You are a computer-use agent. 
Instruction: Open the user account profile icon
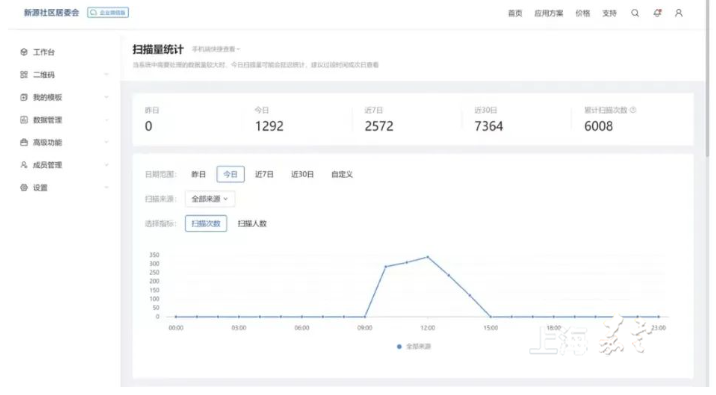click(679, 13)
